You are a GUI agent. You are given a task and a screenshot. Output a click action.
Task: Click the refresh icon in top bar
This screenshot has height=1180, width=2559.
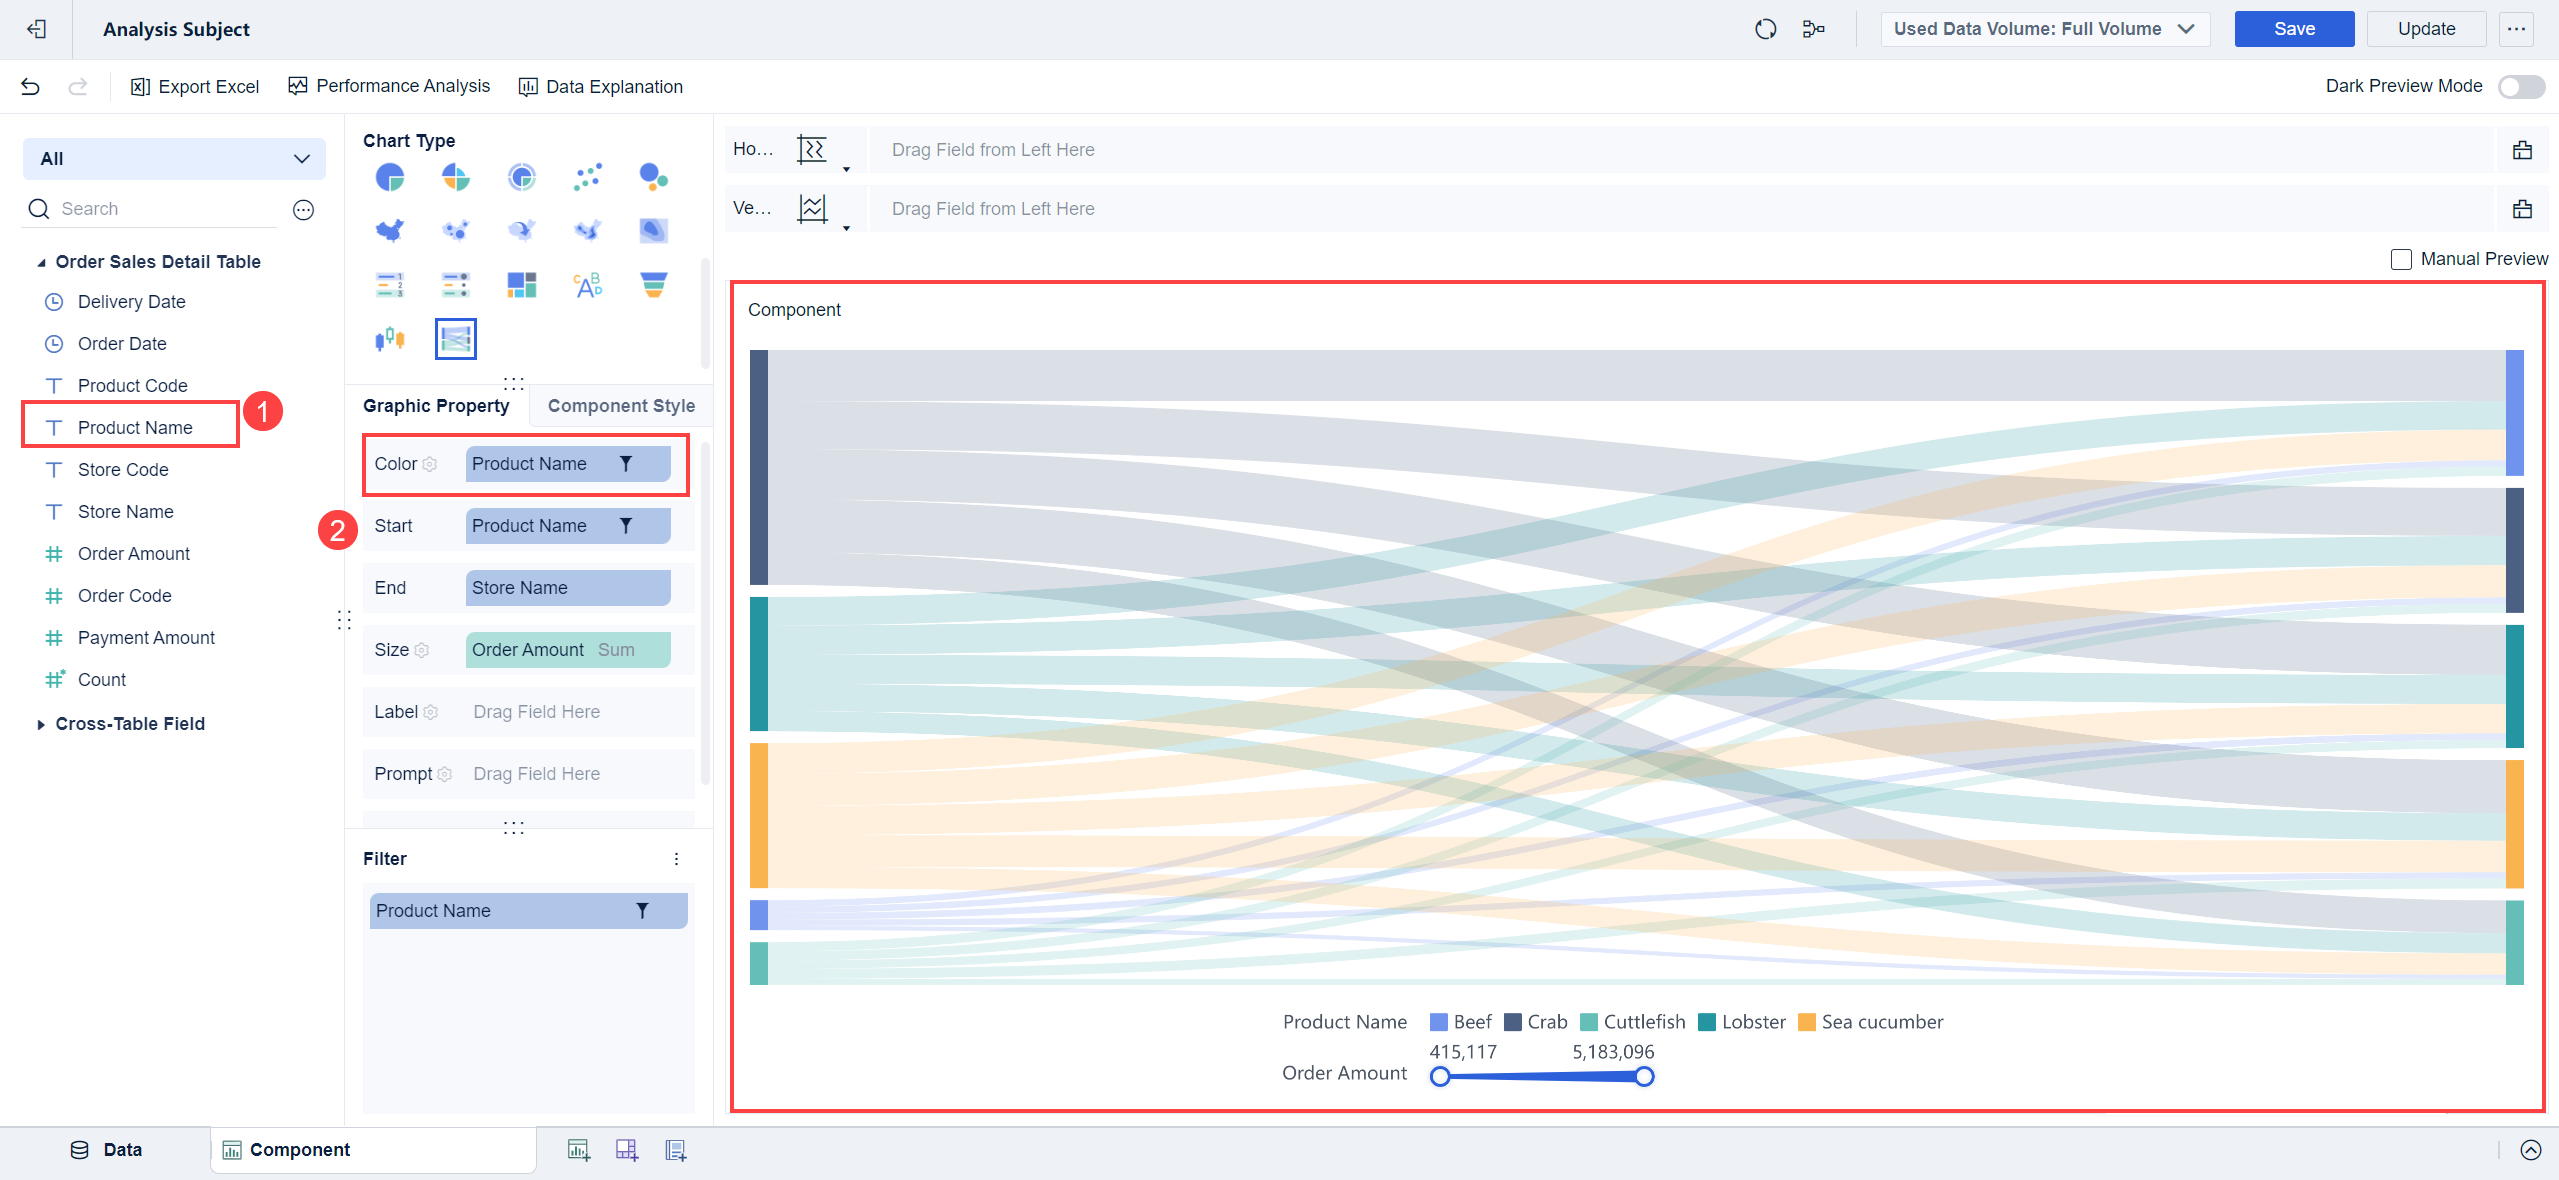(1765, 29)
